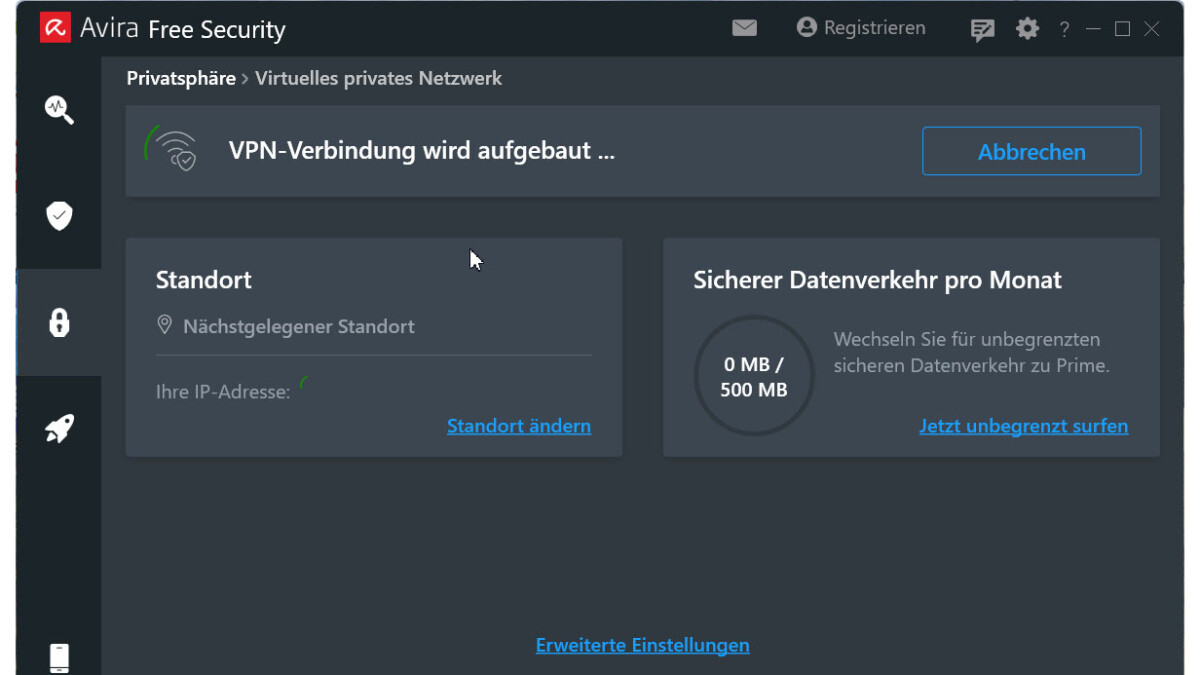This screenshot has width=1200, height=675.
Task: Open Avira settings via gear icon
Action: point(1026,28)
